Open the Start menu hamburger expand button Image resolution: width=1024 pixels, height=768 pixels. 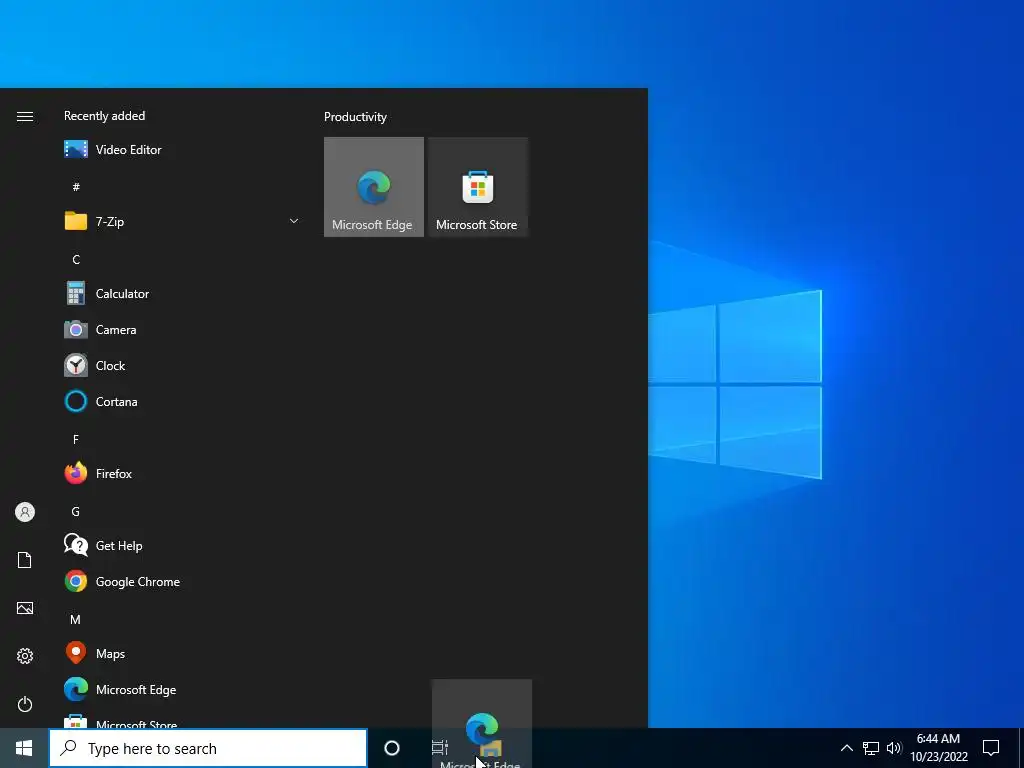pyautogui.click(x=25, y=116)
